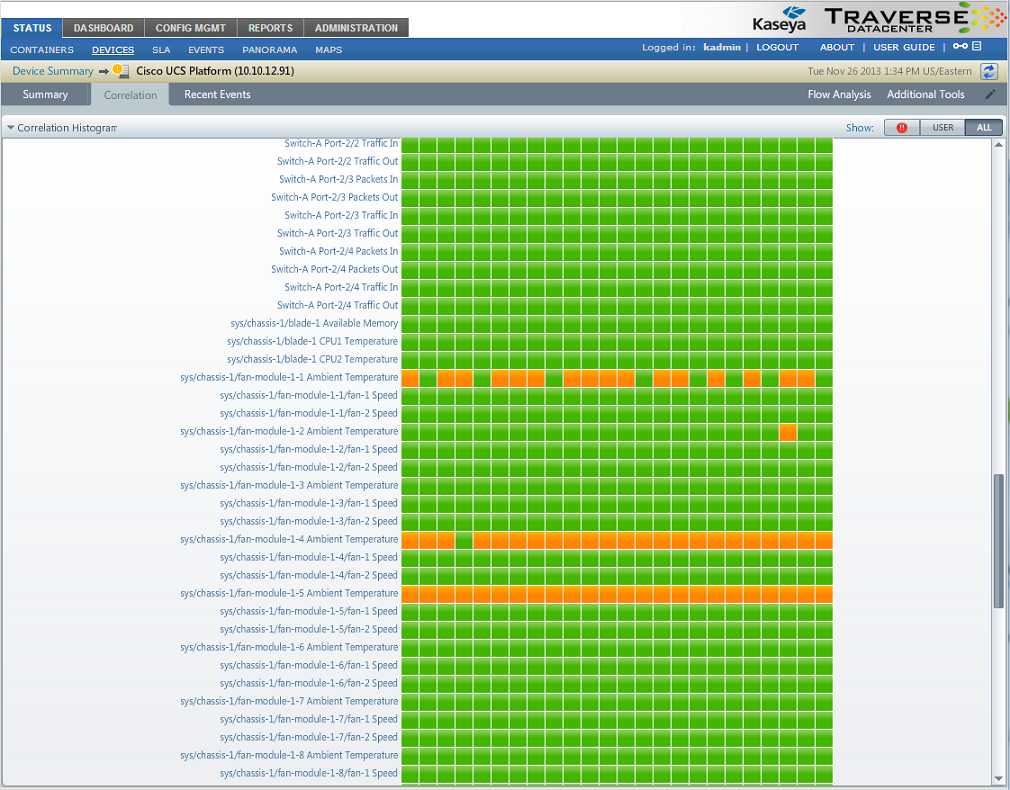
Task: Open the USER GUIDE
Action: coord(903,47)
